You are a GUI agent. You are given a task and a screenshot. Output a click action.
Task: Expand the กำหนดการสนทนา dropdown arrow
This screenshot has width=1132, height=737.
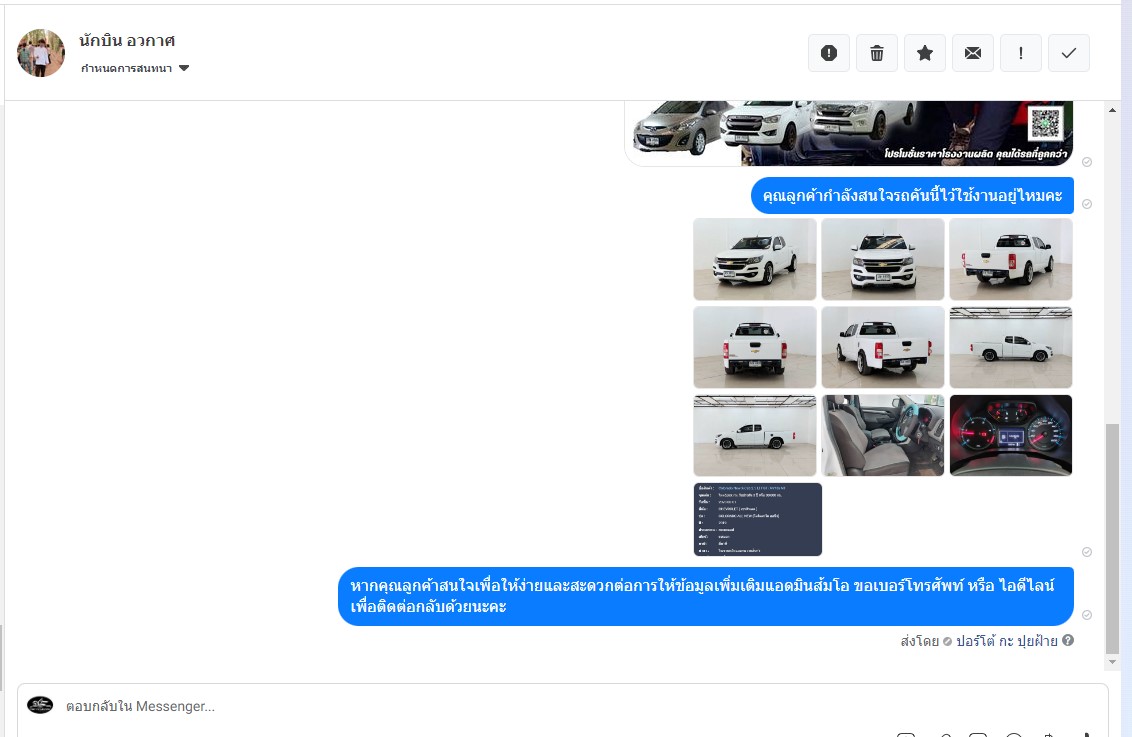(x=183, y=68)
